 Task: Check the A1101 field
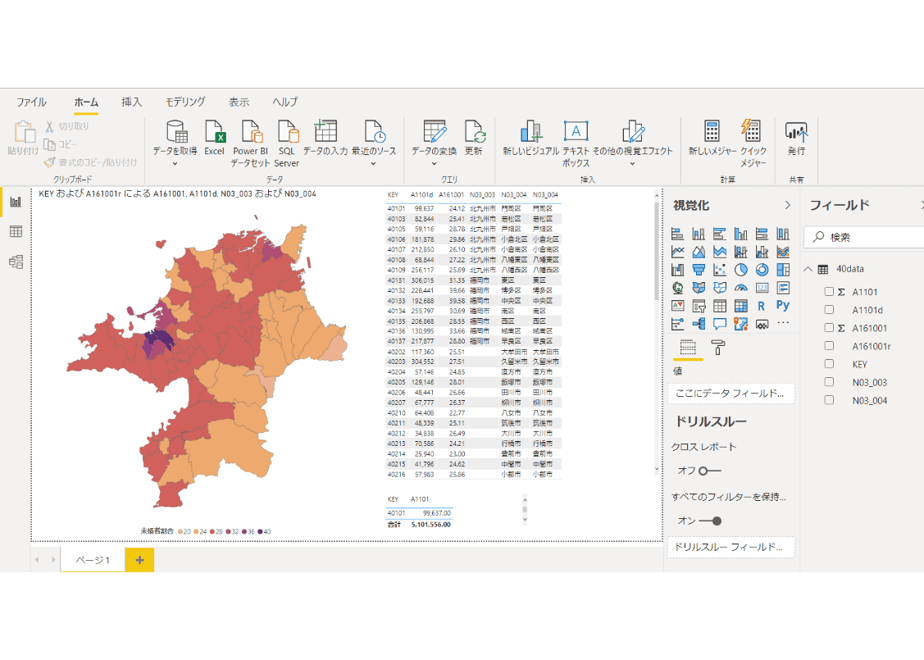pos(829,292)
